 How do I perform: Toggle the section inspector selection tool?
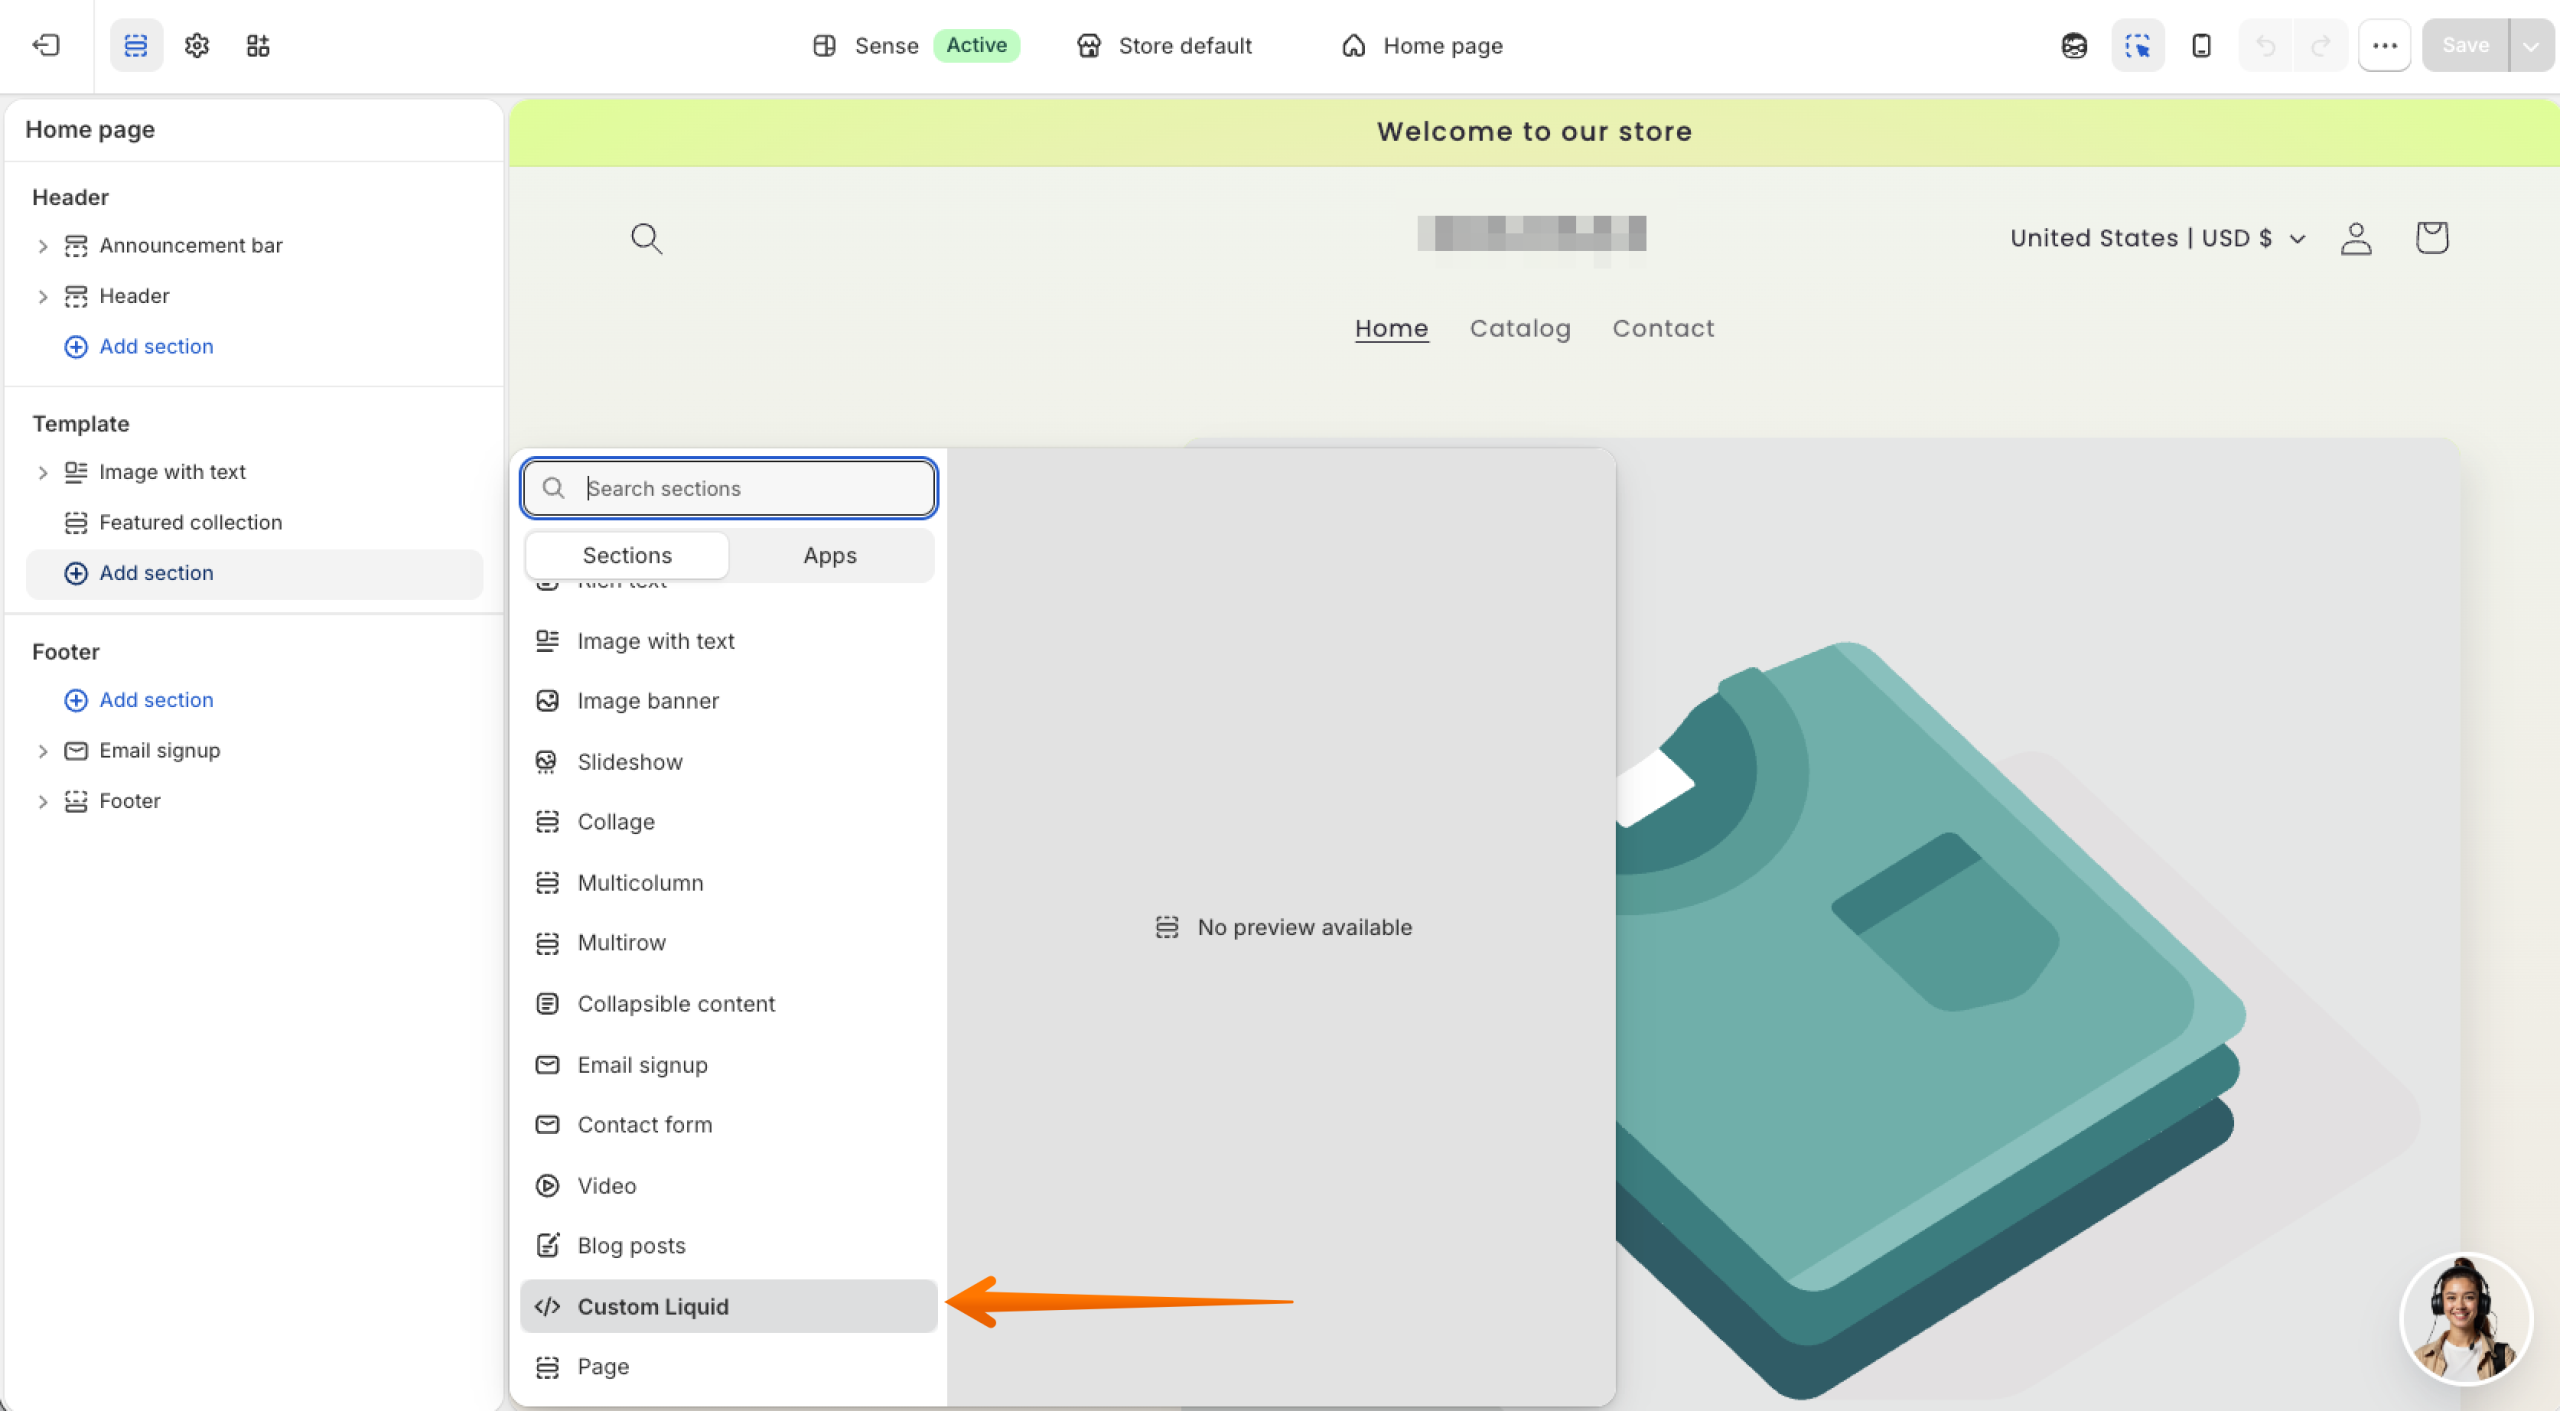point(2137,45)
